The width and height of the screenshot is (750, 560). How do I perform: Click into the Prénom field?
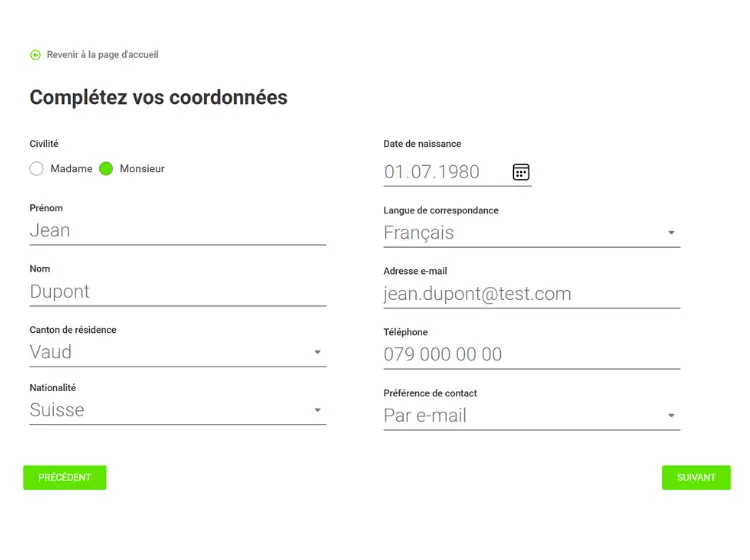[177, 231]
